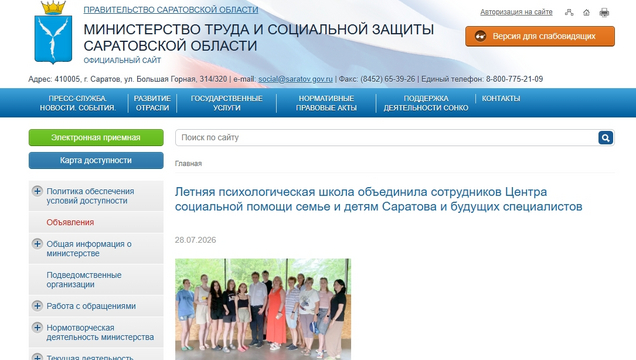
Task: Open Развитие отрасли menu
Action: [152, 103]
